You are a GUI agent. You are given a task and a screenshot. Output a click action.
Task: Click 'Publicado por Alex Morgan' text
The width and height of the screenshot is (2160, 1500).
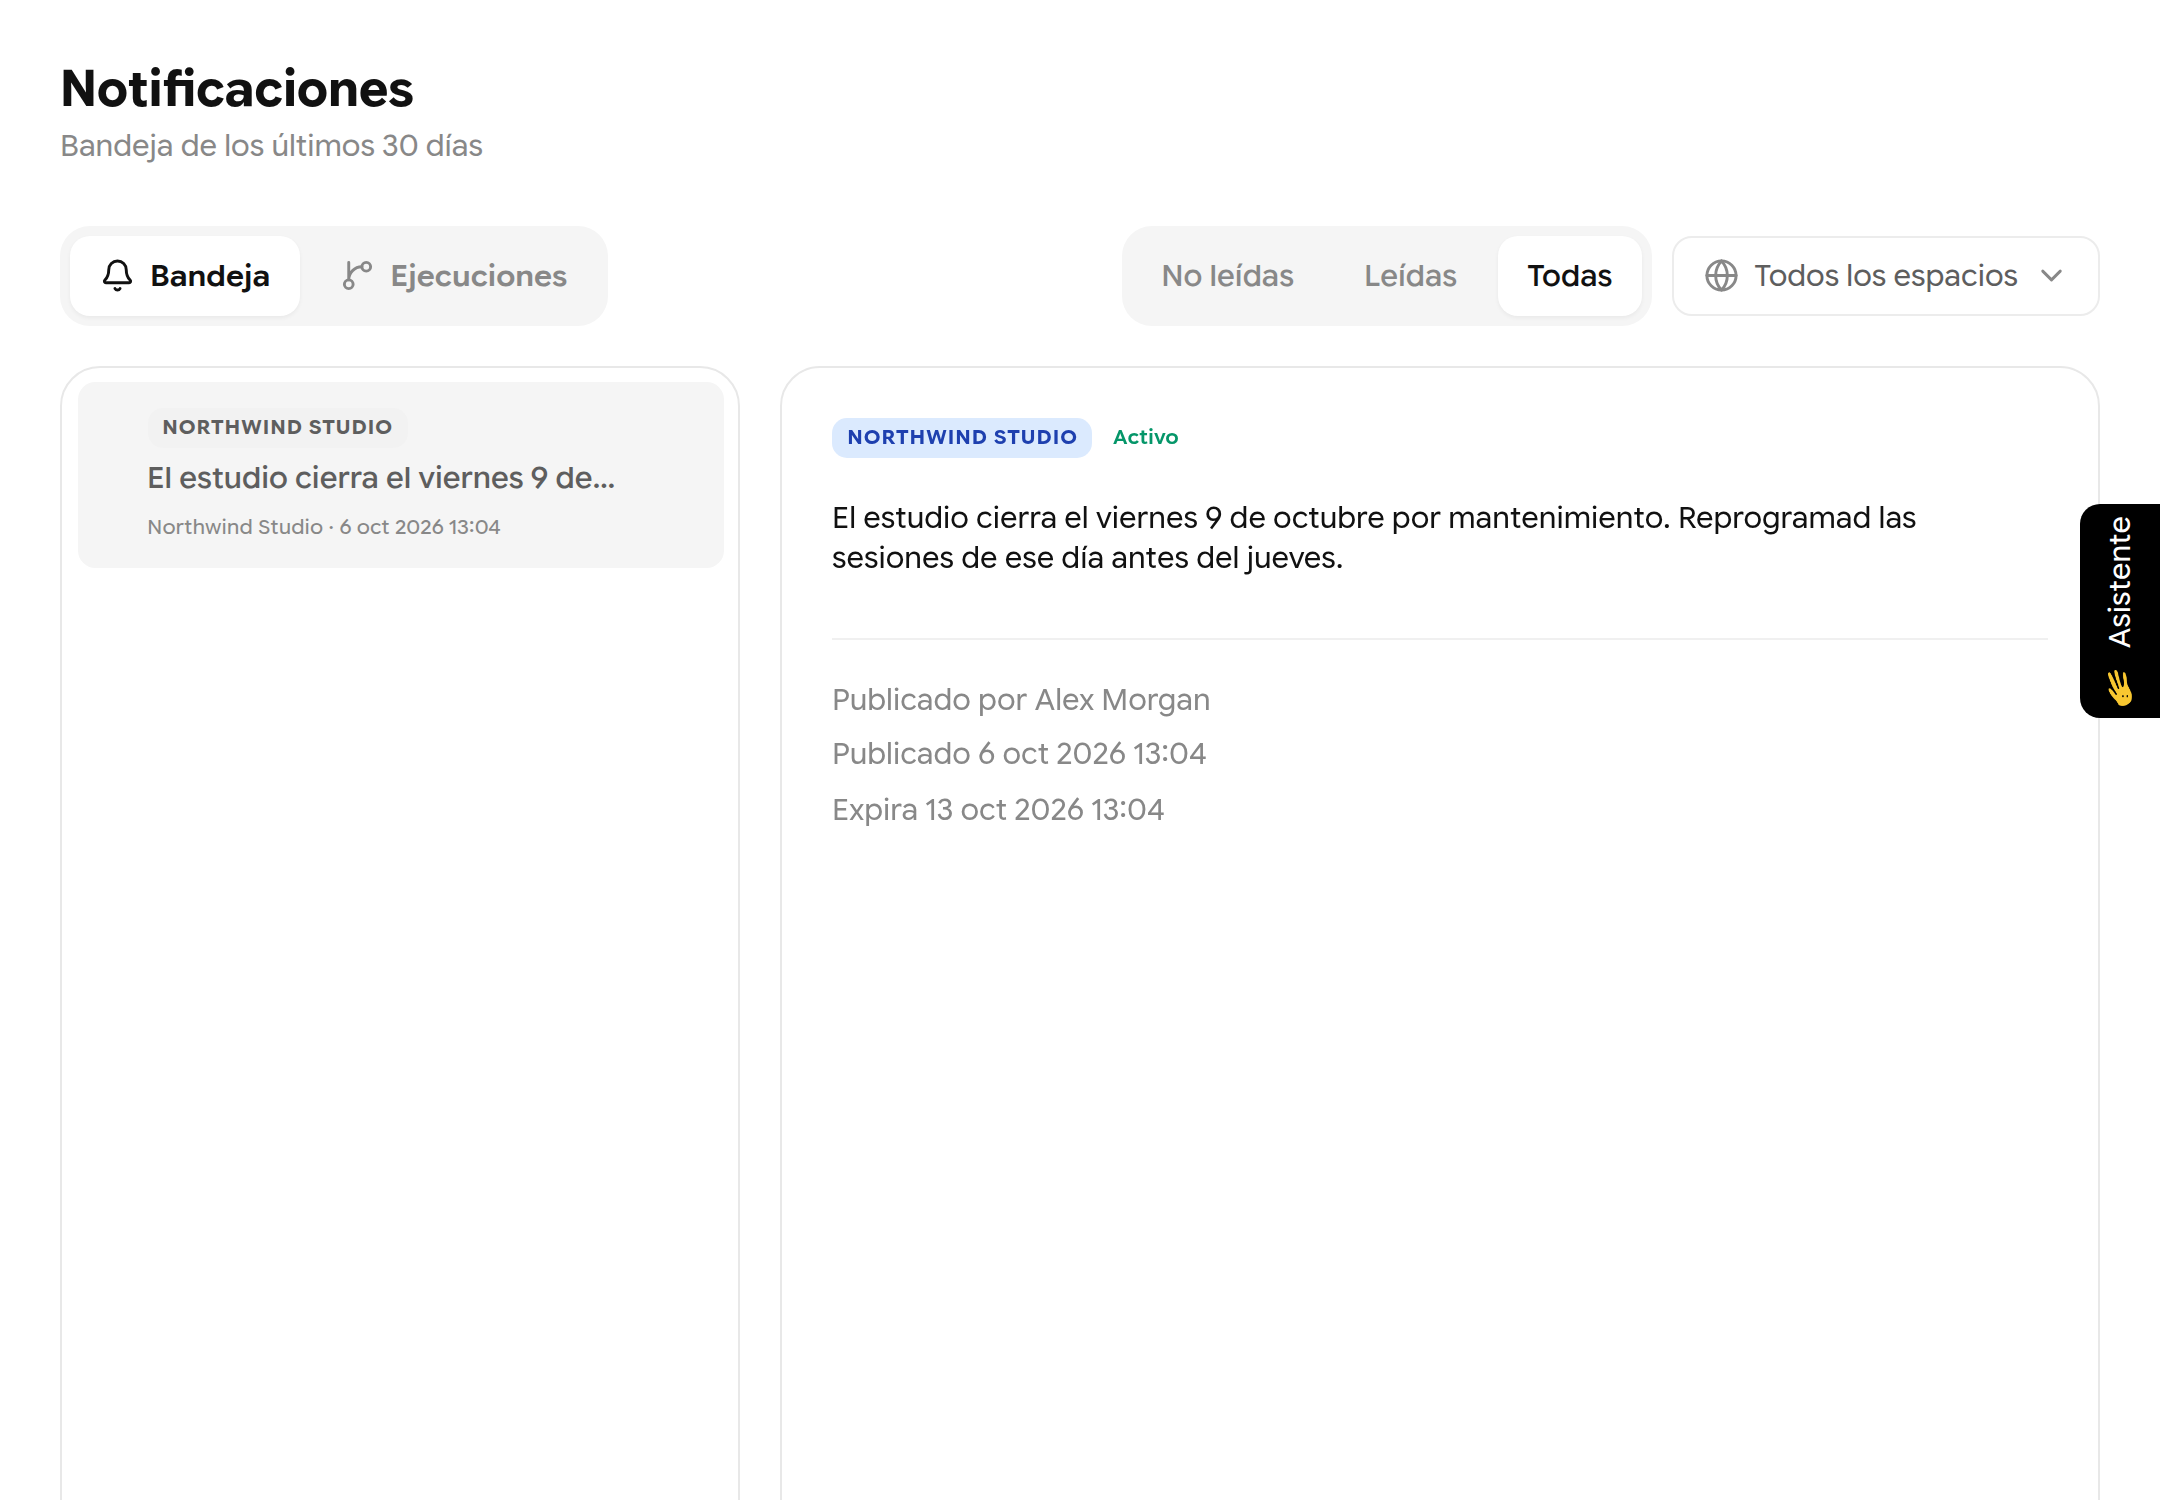point(1021,699)
